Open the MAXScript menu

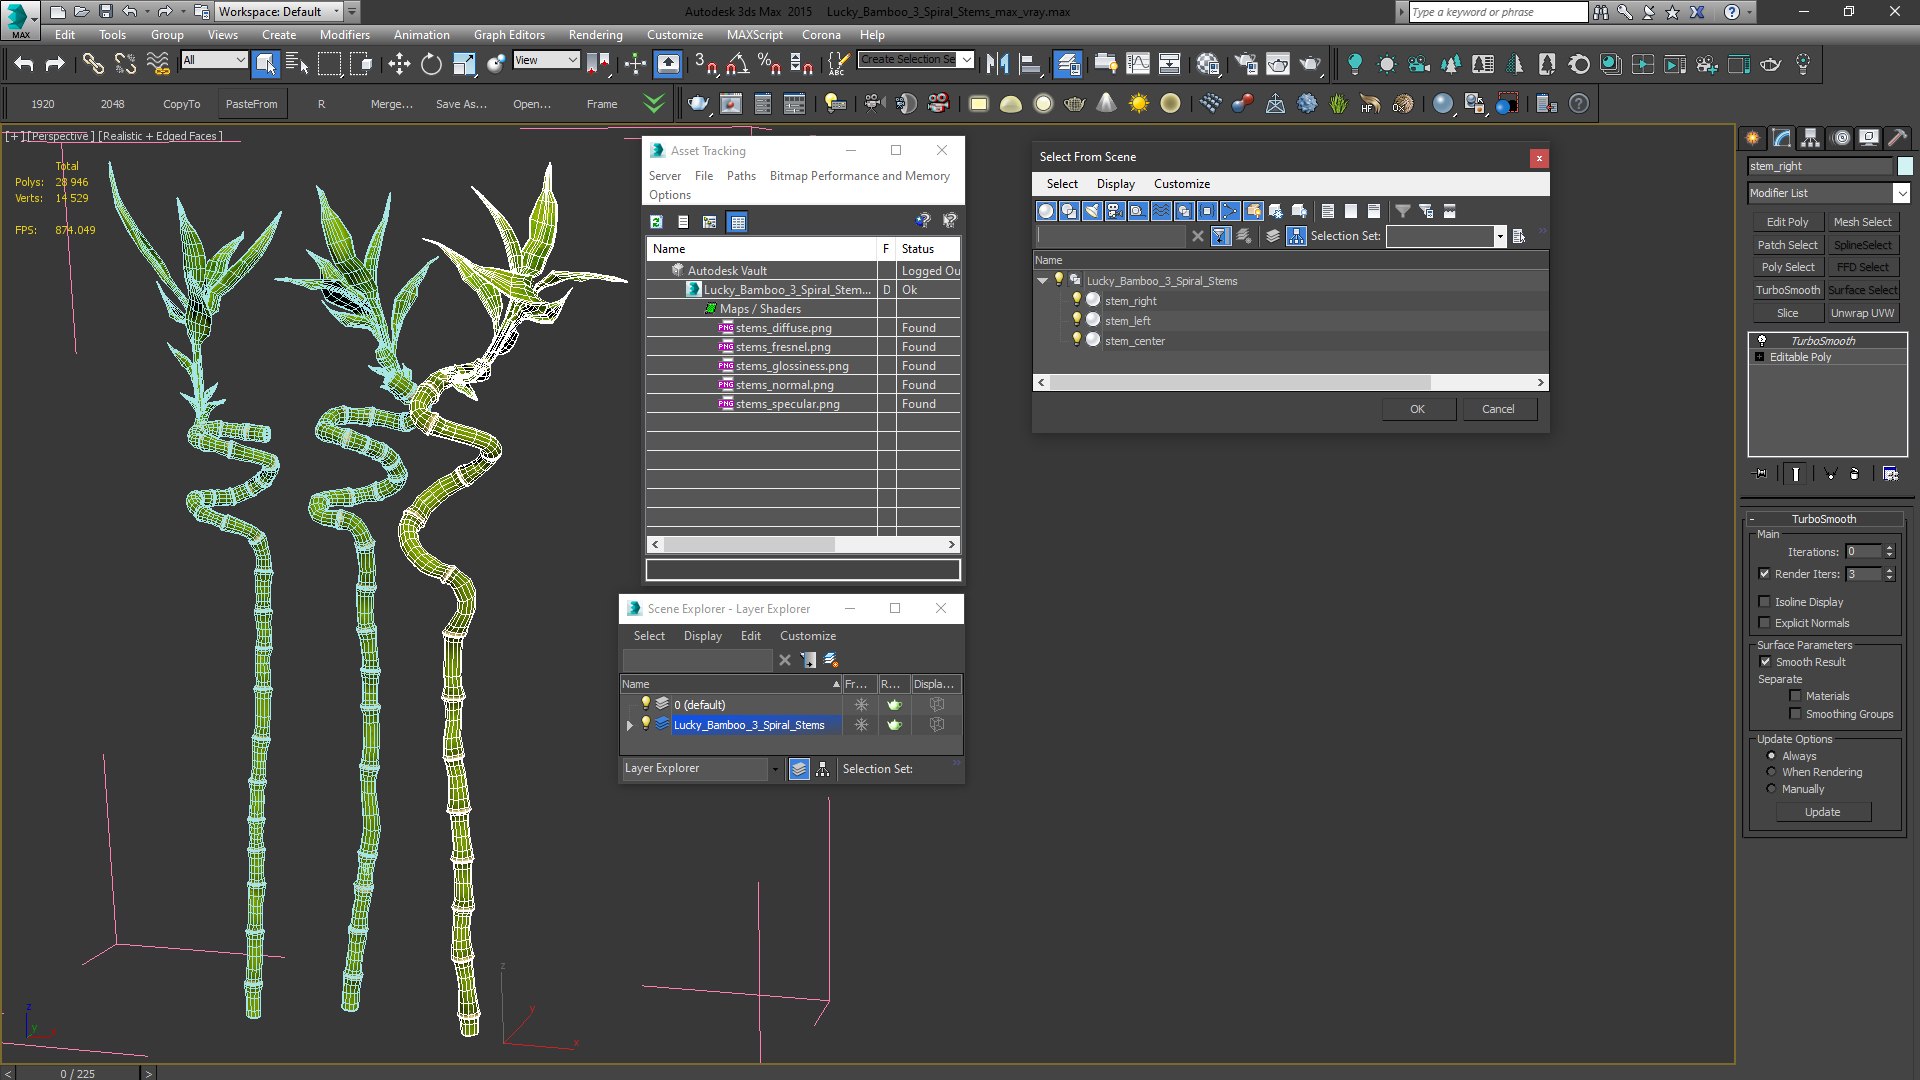coord(754,34)
